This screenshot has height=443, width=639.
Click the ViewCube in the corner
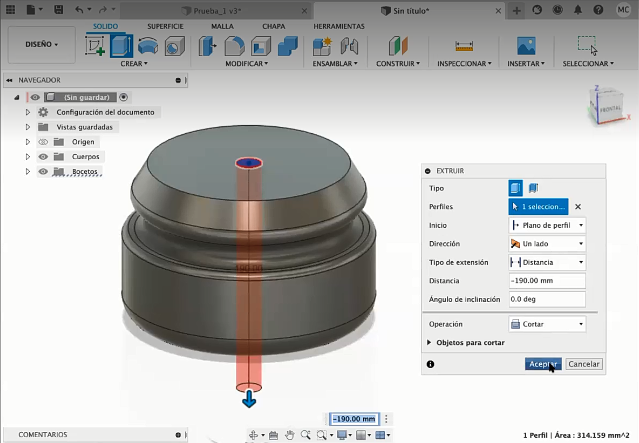[x=608, y=105]
